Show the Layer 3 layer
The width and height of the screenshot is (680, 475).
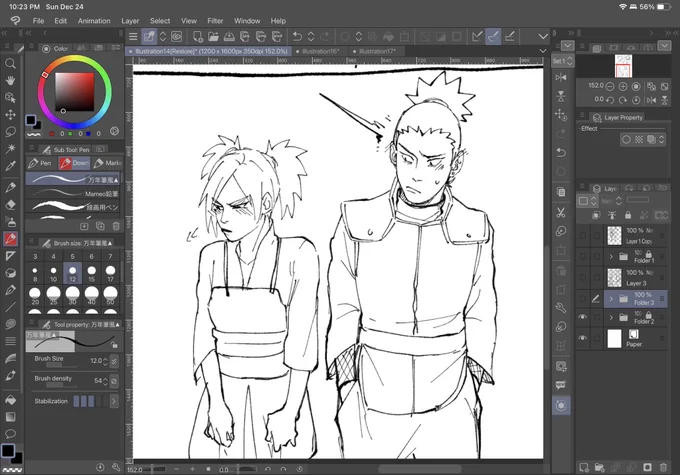582,277
